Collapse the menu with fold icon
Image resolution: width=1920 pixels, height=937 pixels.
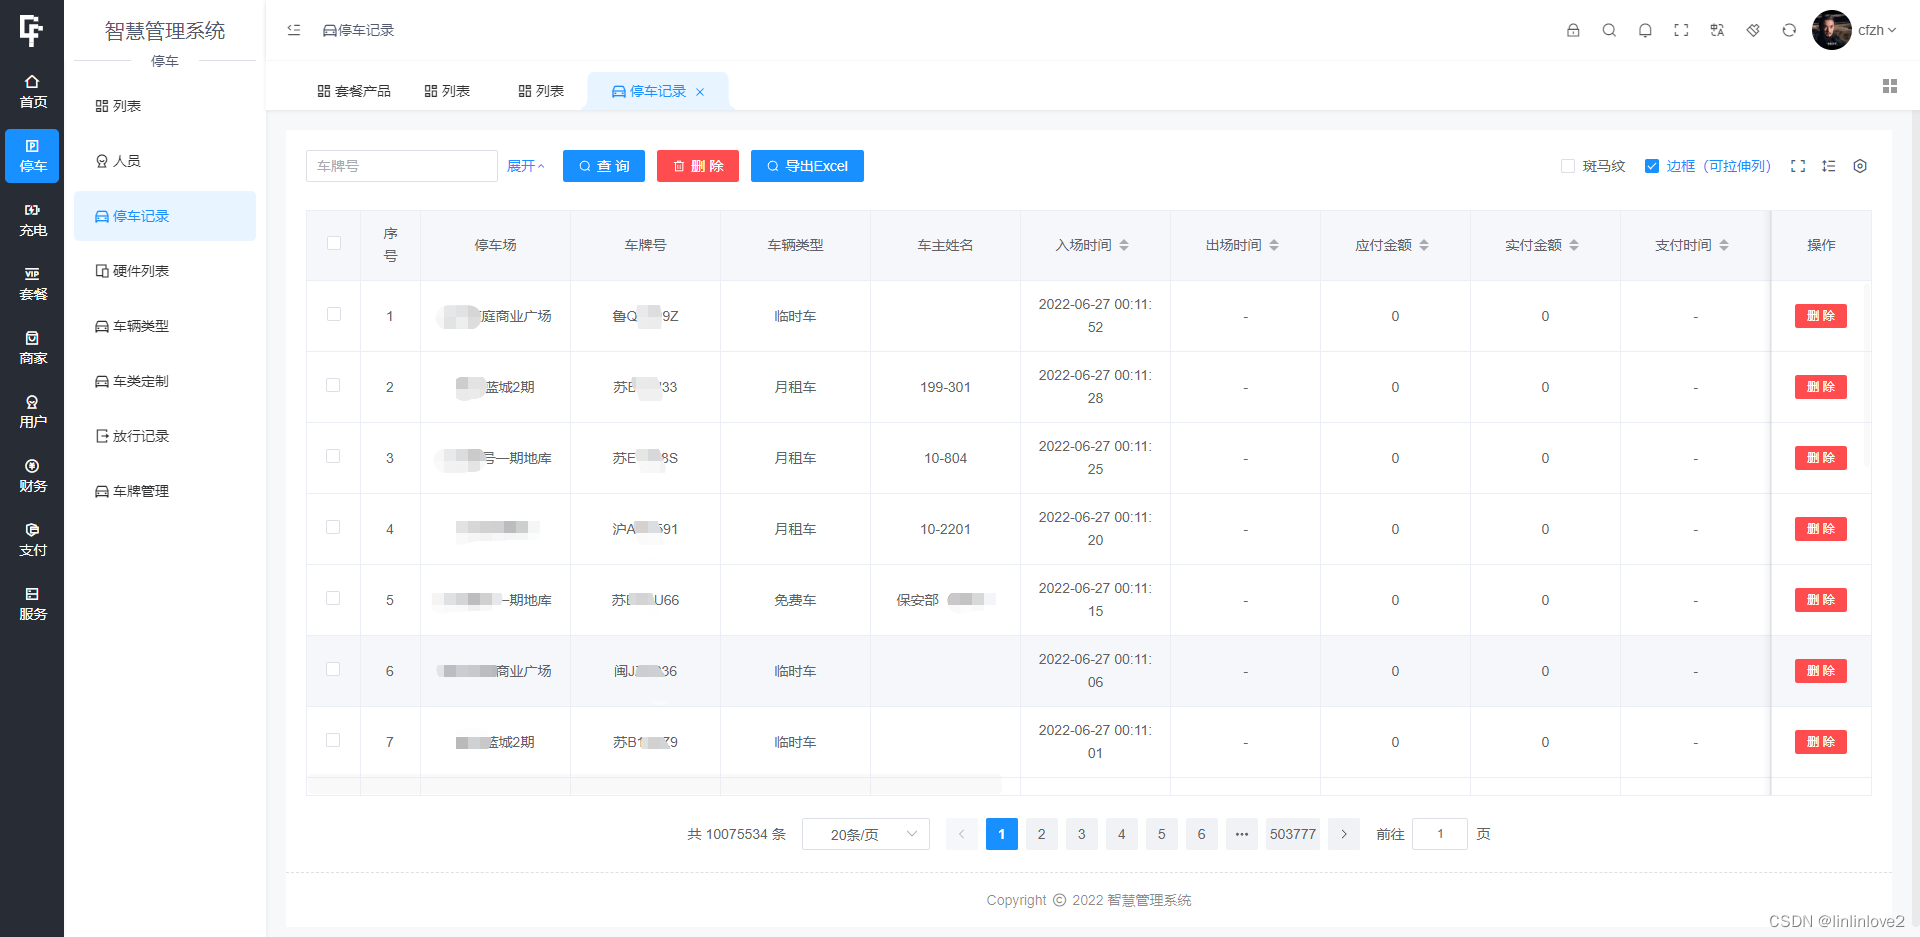(294, 30)
